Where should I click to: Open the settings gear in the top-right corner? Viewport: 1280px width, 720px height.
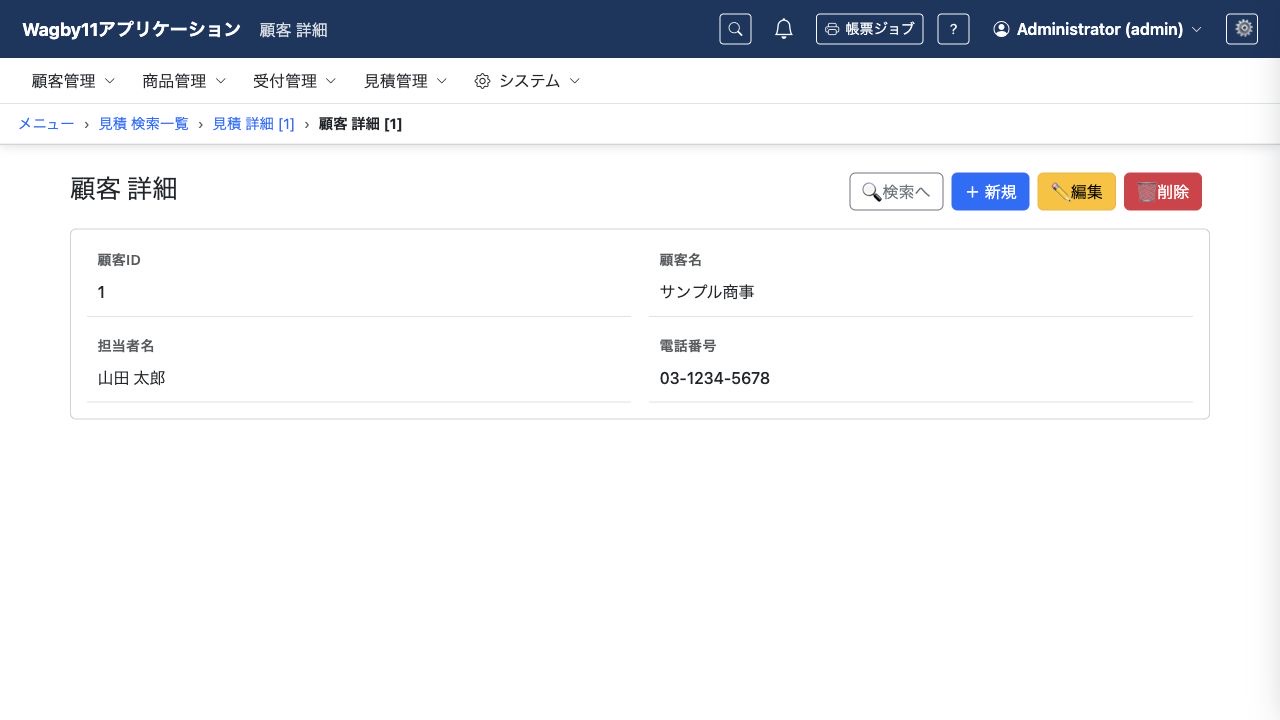(x=1242, y=29)
